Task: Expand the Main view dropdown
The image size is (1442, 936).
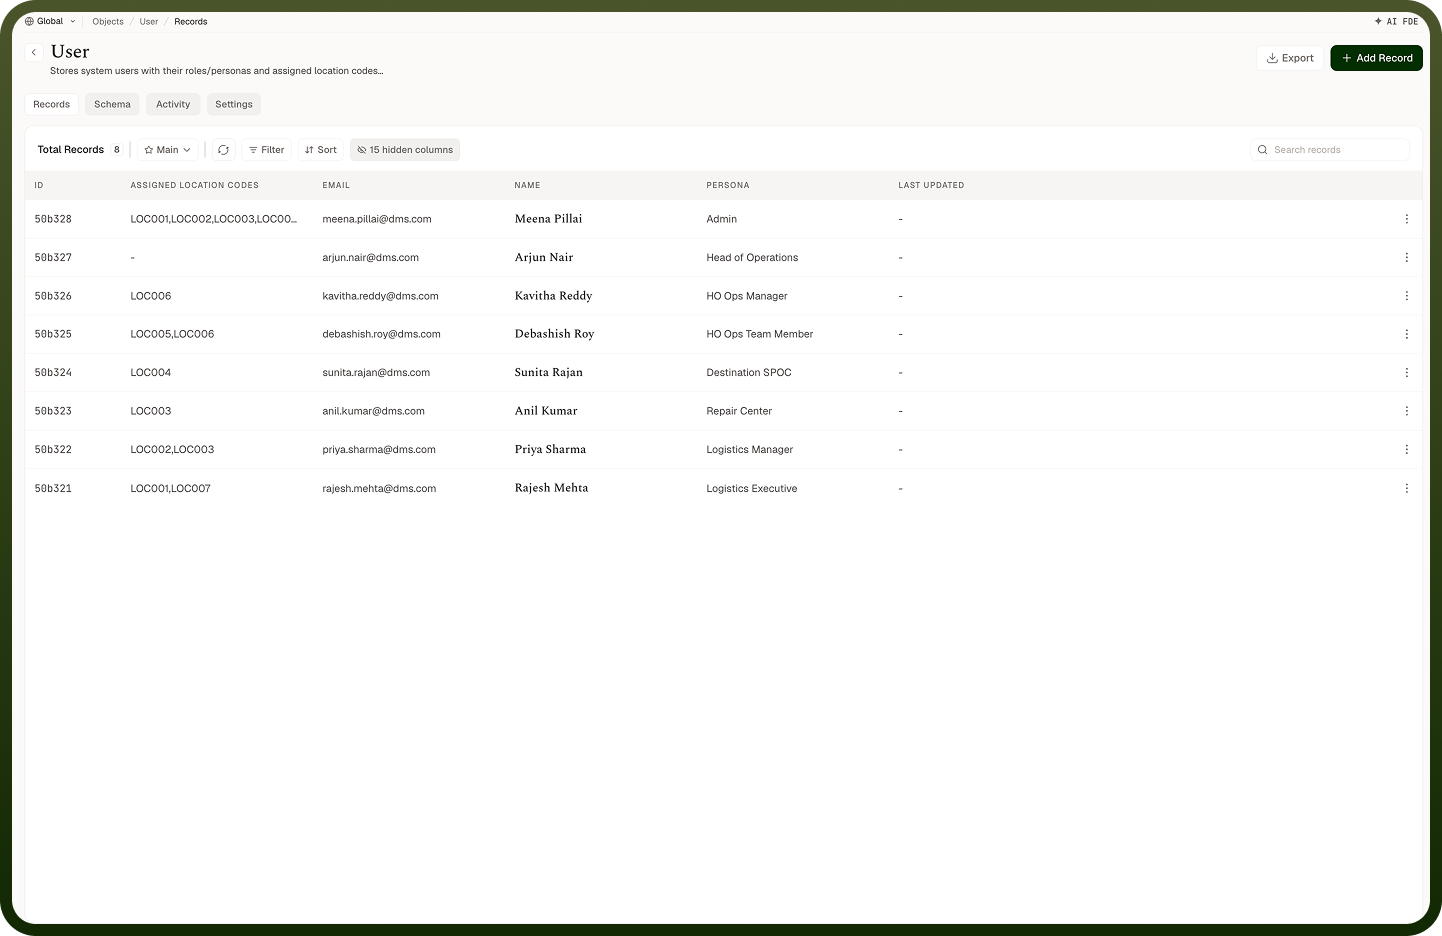Action: point(167,150)
